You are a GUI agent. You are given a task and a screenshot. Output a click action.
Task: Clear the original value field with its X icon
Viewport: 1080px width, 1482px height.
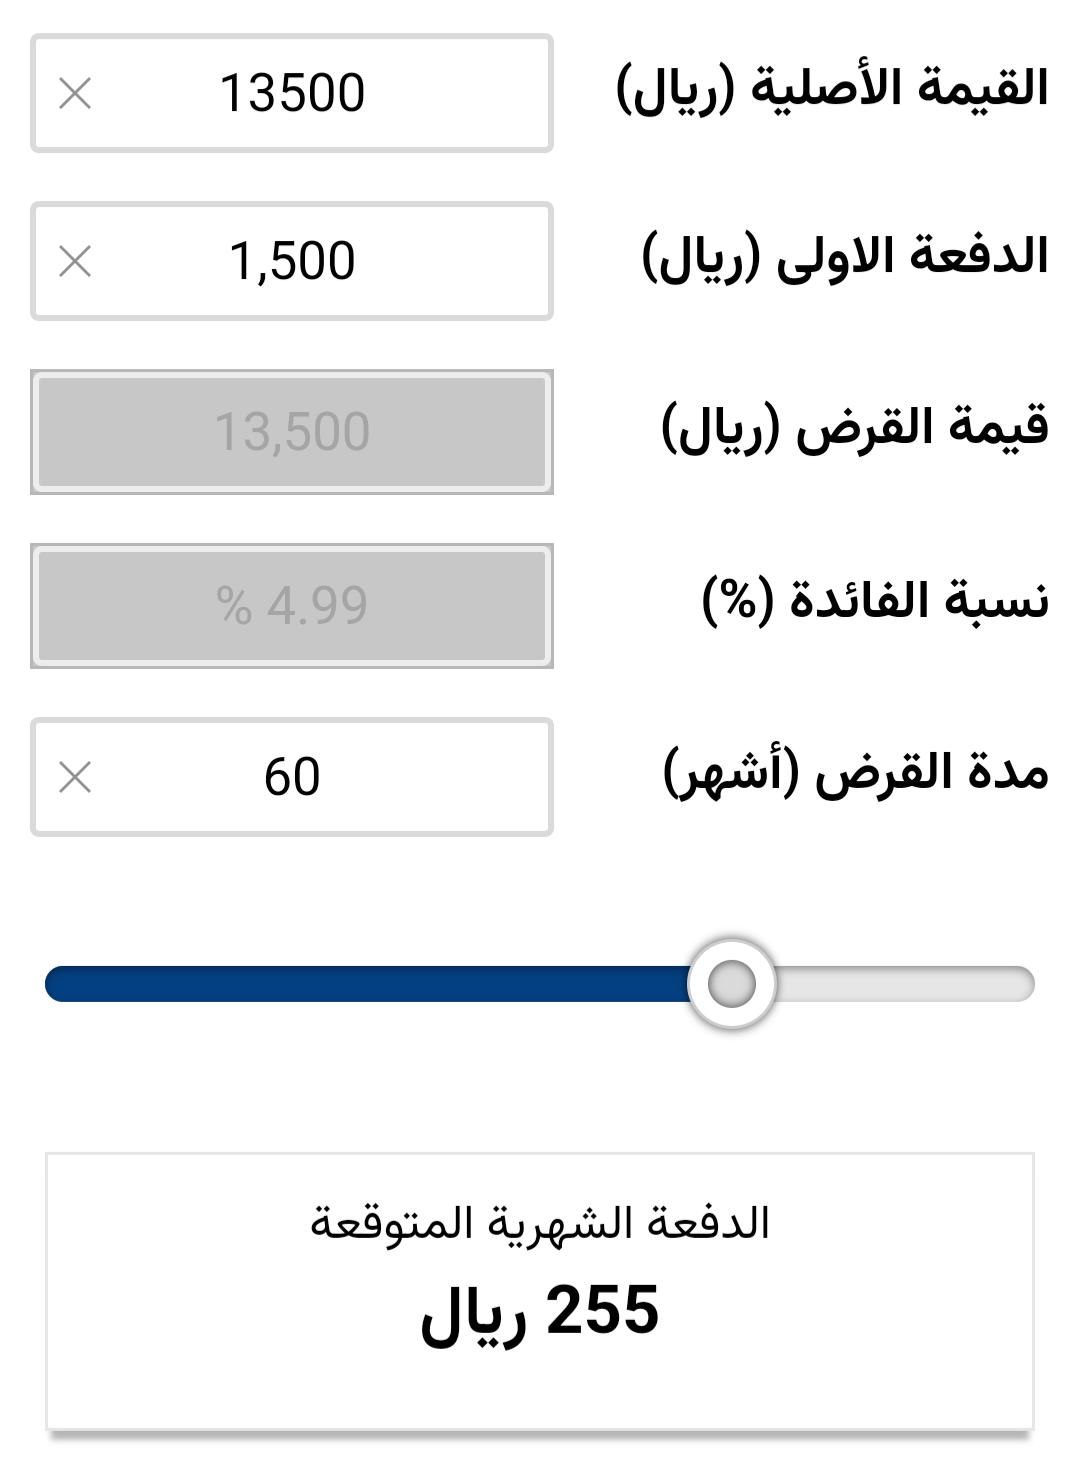(x=75, y=94)
